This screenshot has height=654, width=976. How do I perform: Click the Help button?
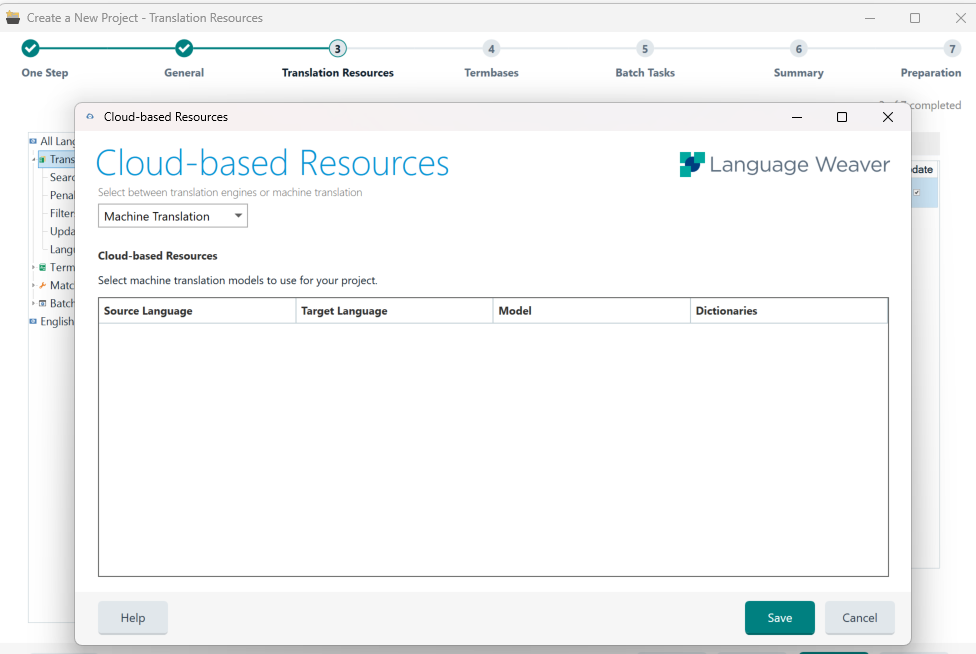click(132, 618)
